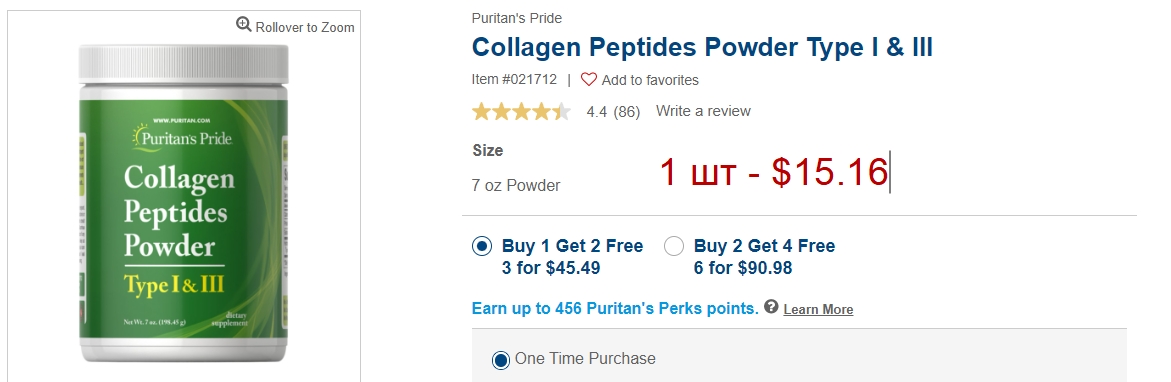The image size is (1171, 382).
Task: Select the Buy 2 Get 4 Free option
Action: click(x=674, y=246)
